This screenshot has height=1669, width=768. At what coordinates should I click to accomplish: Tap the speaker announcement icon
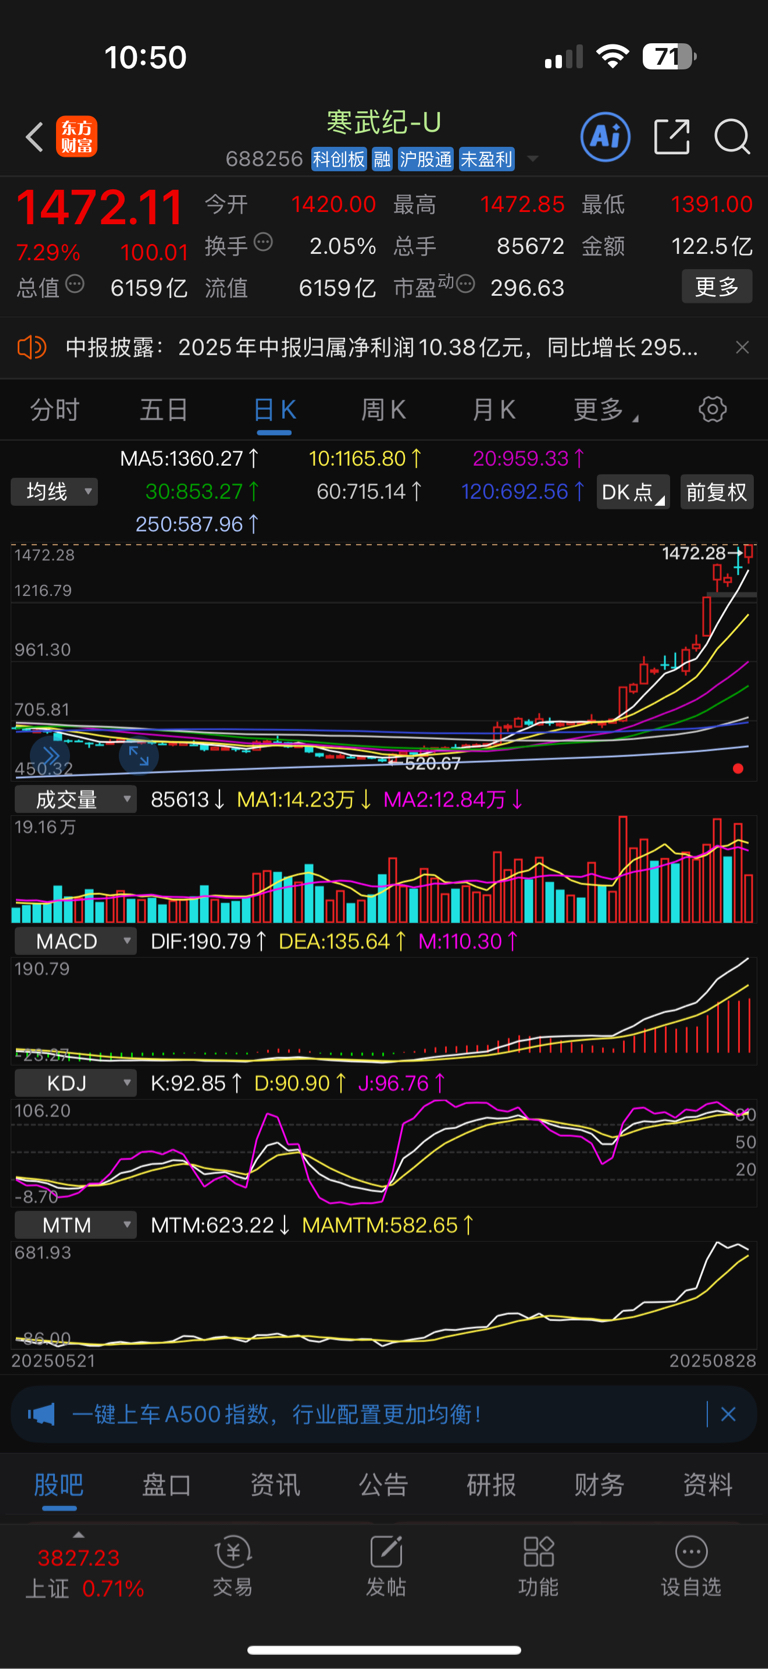pos(31,347)
